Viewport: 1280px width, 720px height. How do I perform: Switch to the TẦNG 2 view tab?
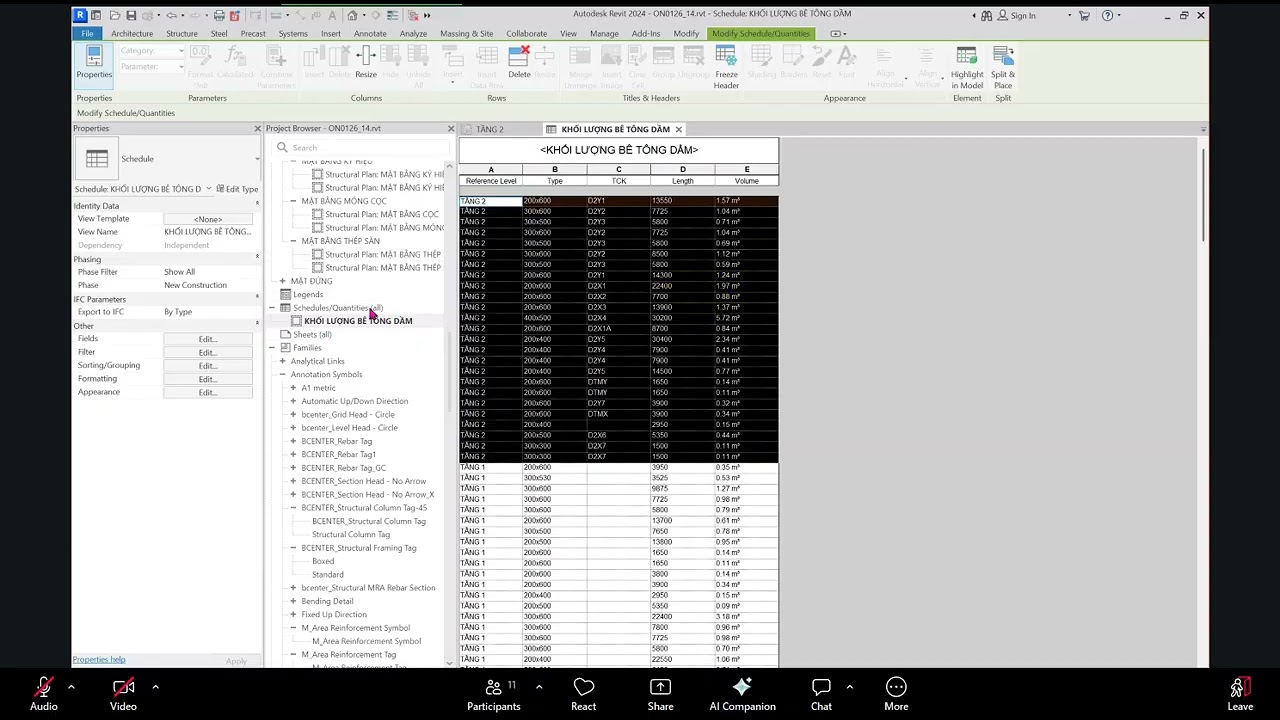pos(489,129)
